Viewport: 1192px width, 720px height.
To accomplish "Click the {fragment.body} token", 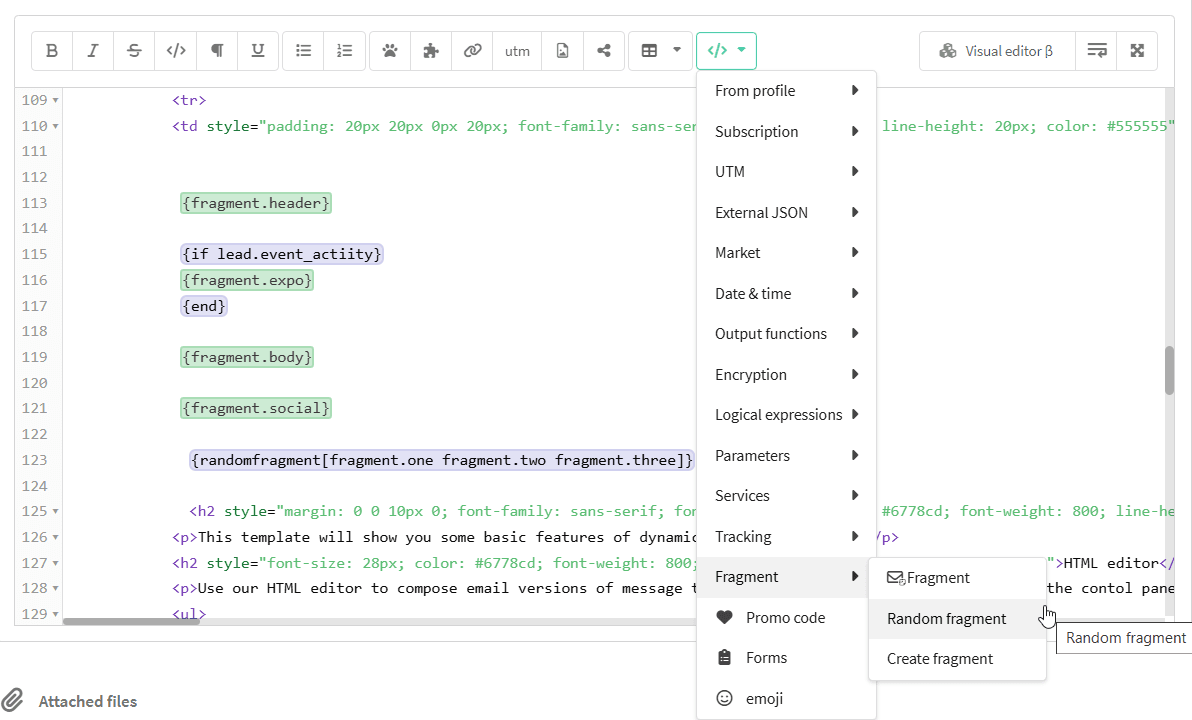I will point(247,357).
